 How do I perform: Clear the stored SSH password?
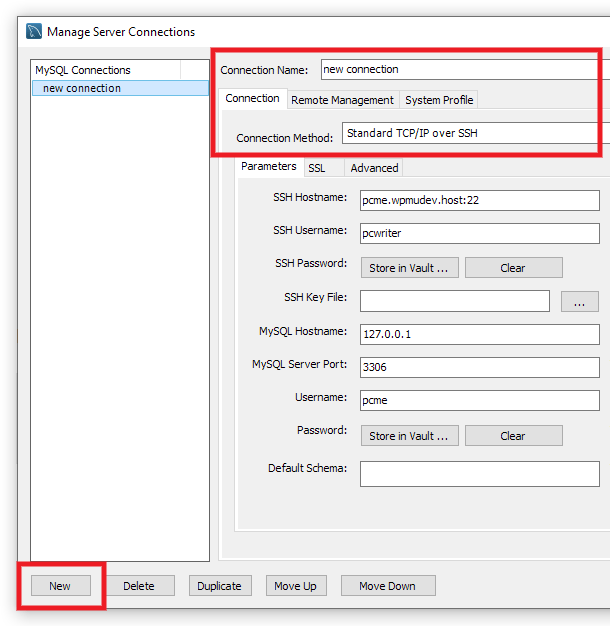(x=514, y=268)
